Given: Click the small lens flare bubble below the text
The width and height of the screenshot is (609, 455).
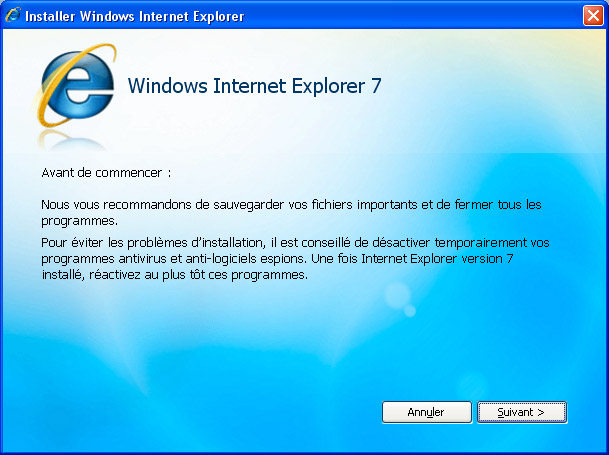Looking at the screenshot, I should tap(409, 310).
